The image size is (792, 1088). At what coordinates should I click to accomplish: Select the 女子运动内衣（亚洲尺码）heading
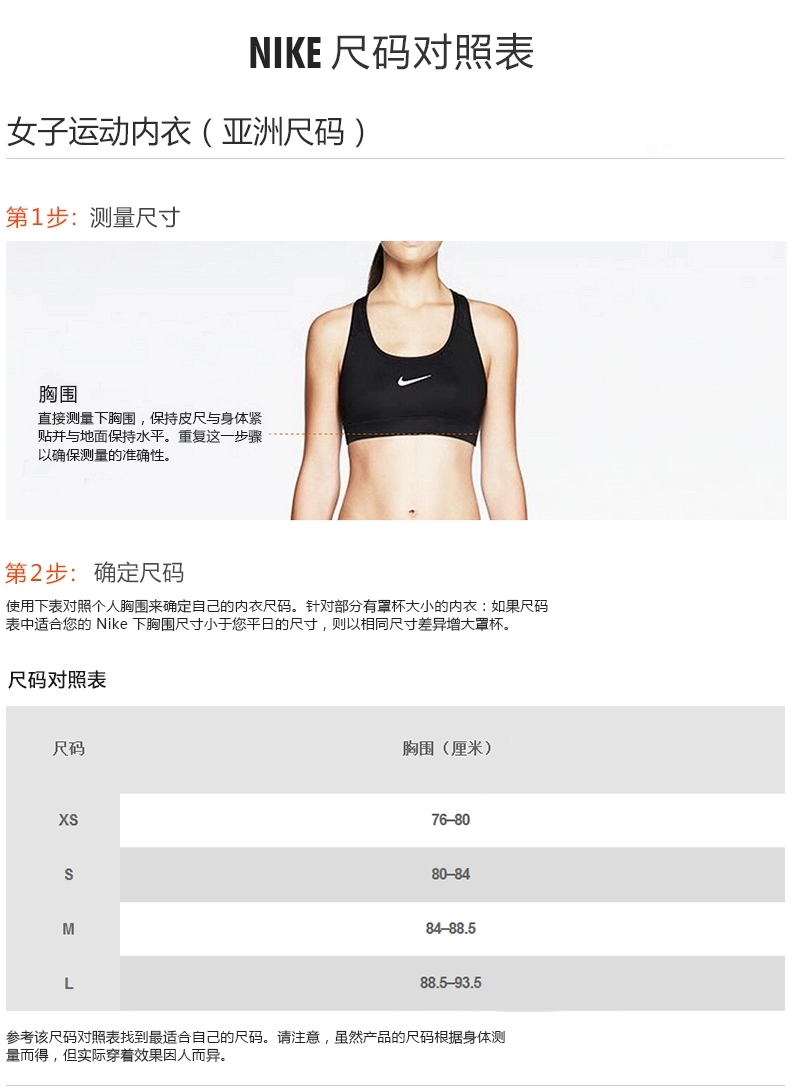tap(187, 131)
